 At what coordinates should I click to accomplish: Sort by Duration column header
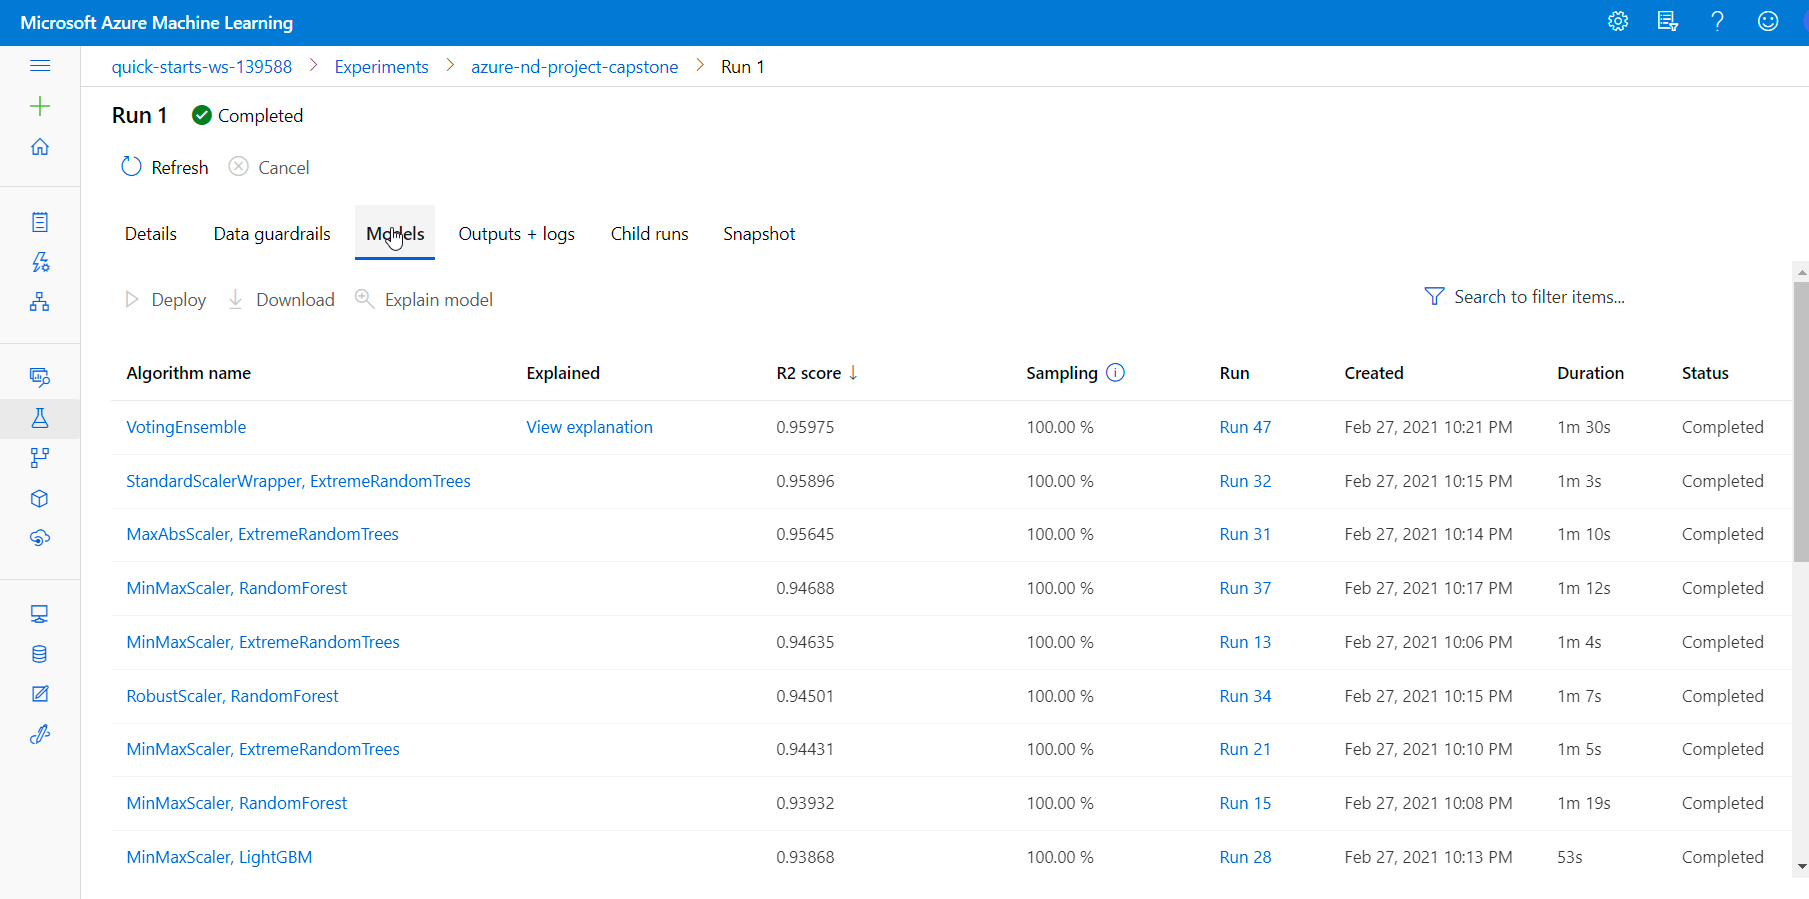1590,373
